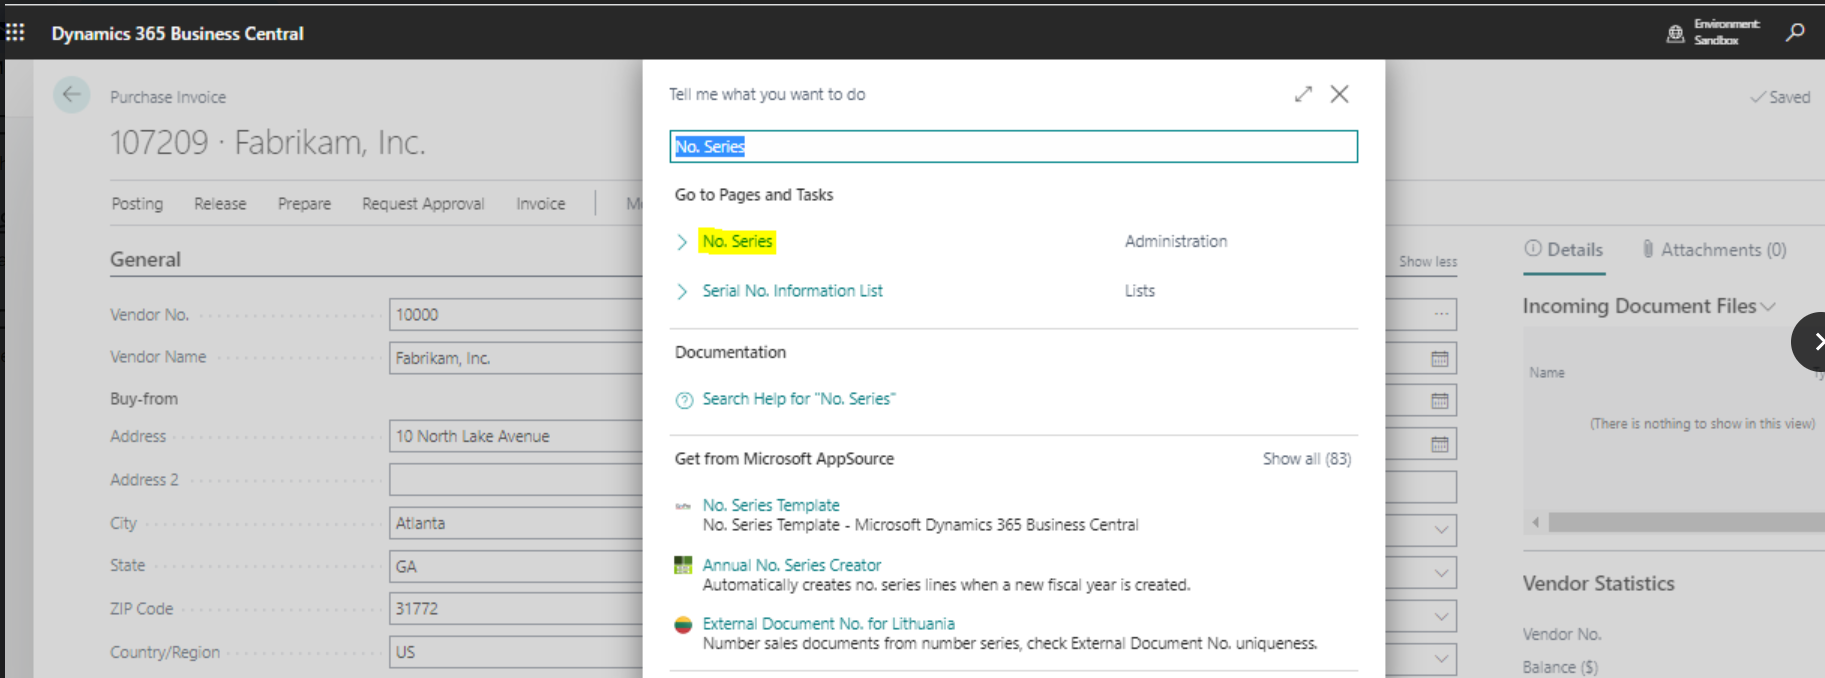Image resolution: width=1825 pixels, height=678 pixels.
Task: Click the General section heading
Action: coord(145,260)
